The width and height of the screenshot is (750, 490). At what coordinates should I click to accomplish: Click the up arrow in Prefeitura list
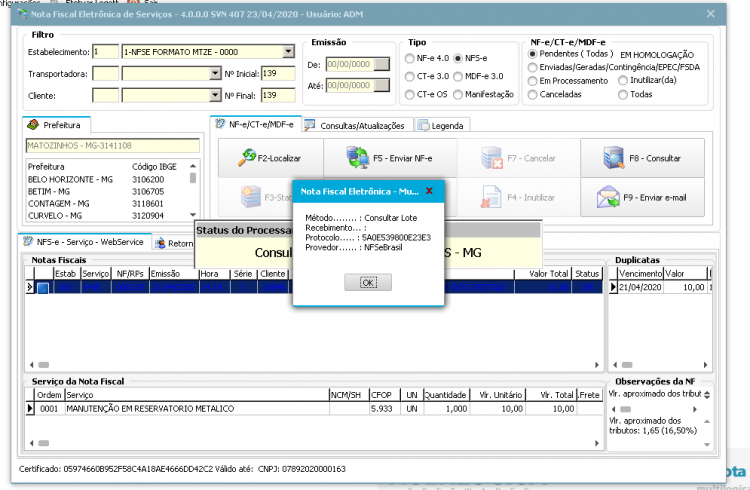point(193,166)
